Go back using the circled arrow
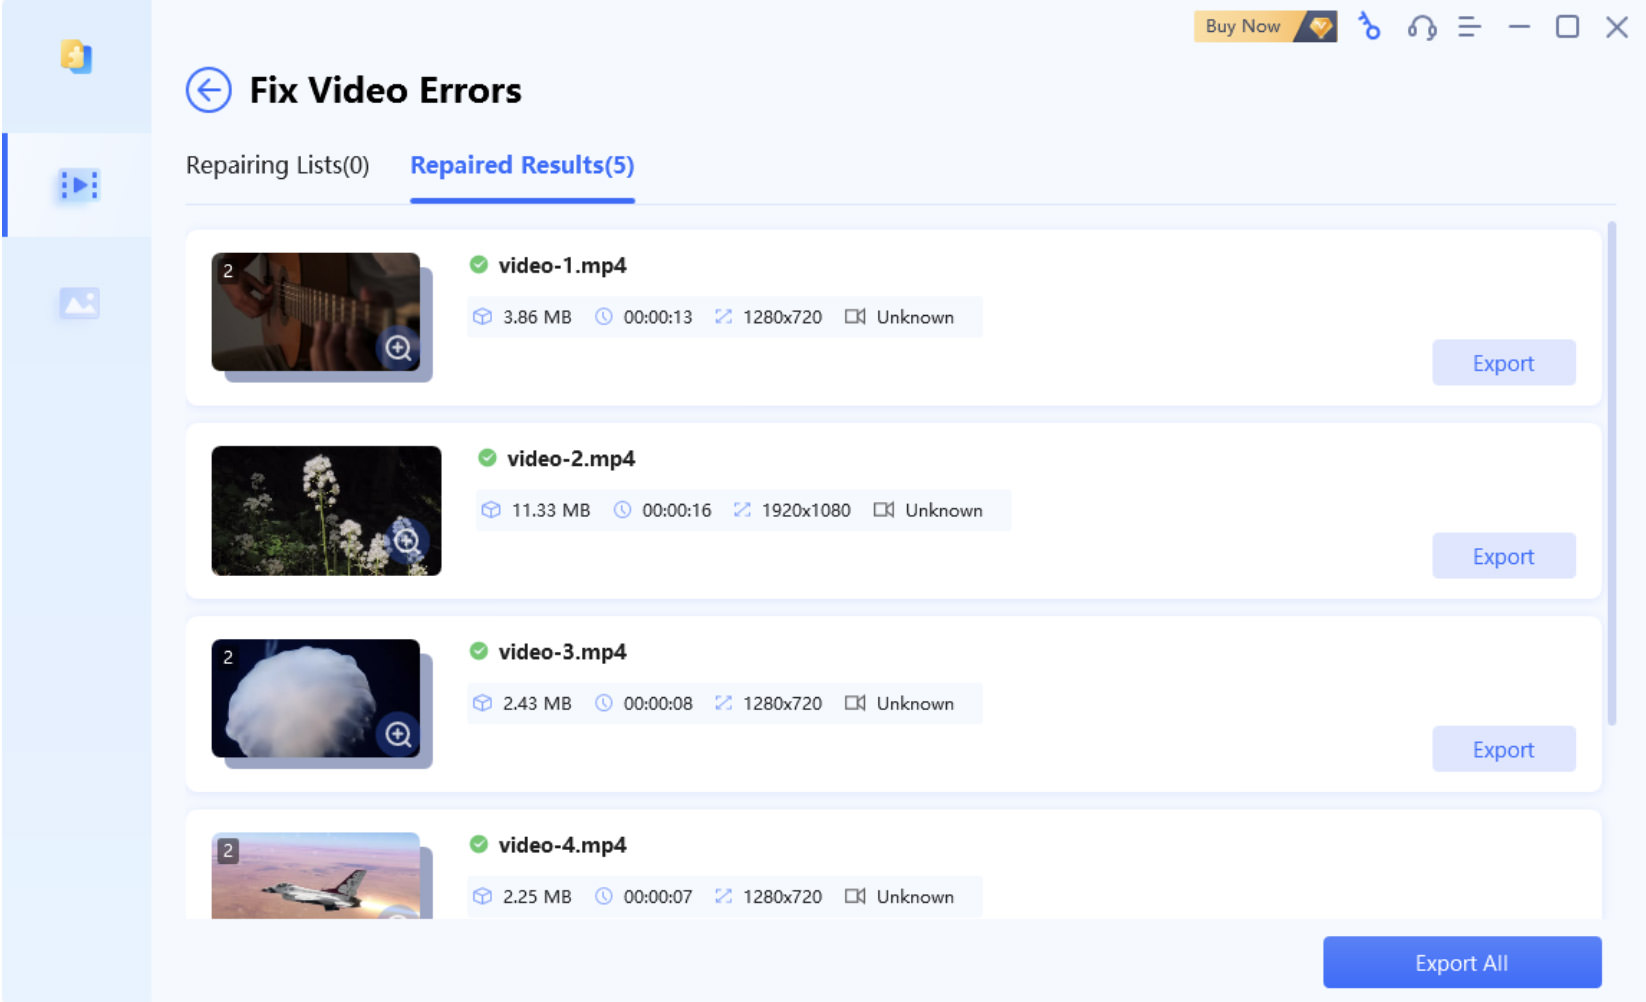 coord(208,91)
